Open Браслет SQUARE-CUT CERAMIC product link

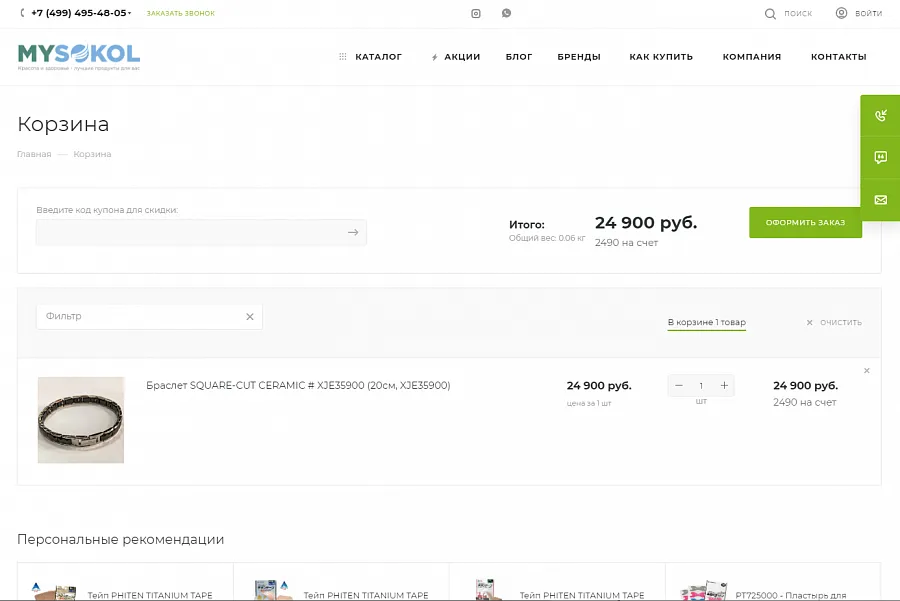point(298,386)
